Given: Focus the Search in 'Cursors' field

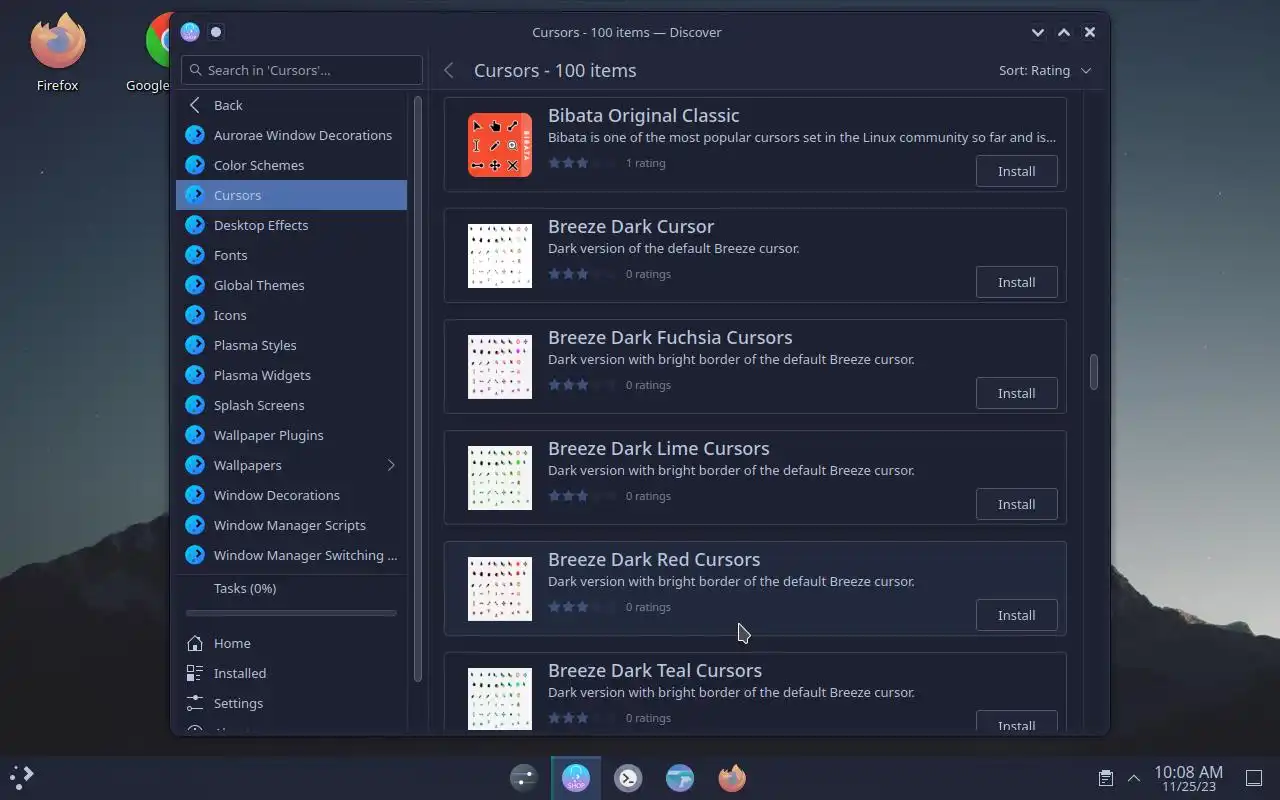Looking at the screenshot, I should coord(302,70).
